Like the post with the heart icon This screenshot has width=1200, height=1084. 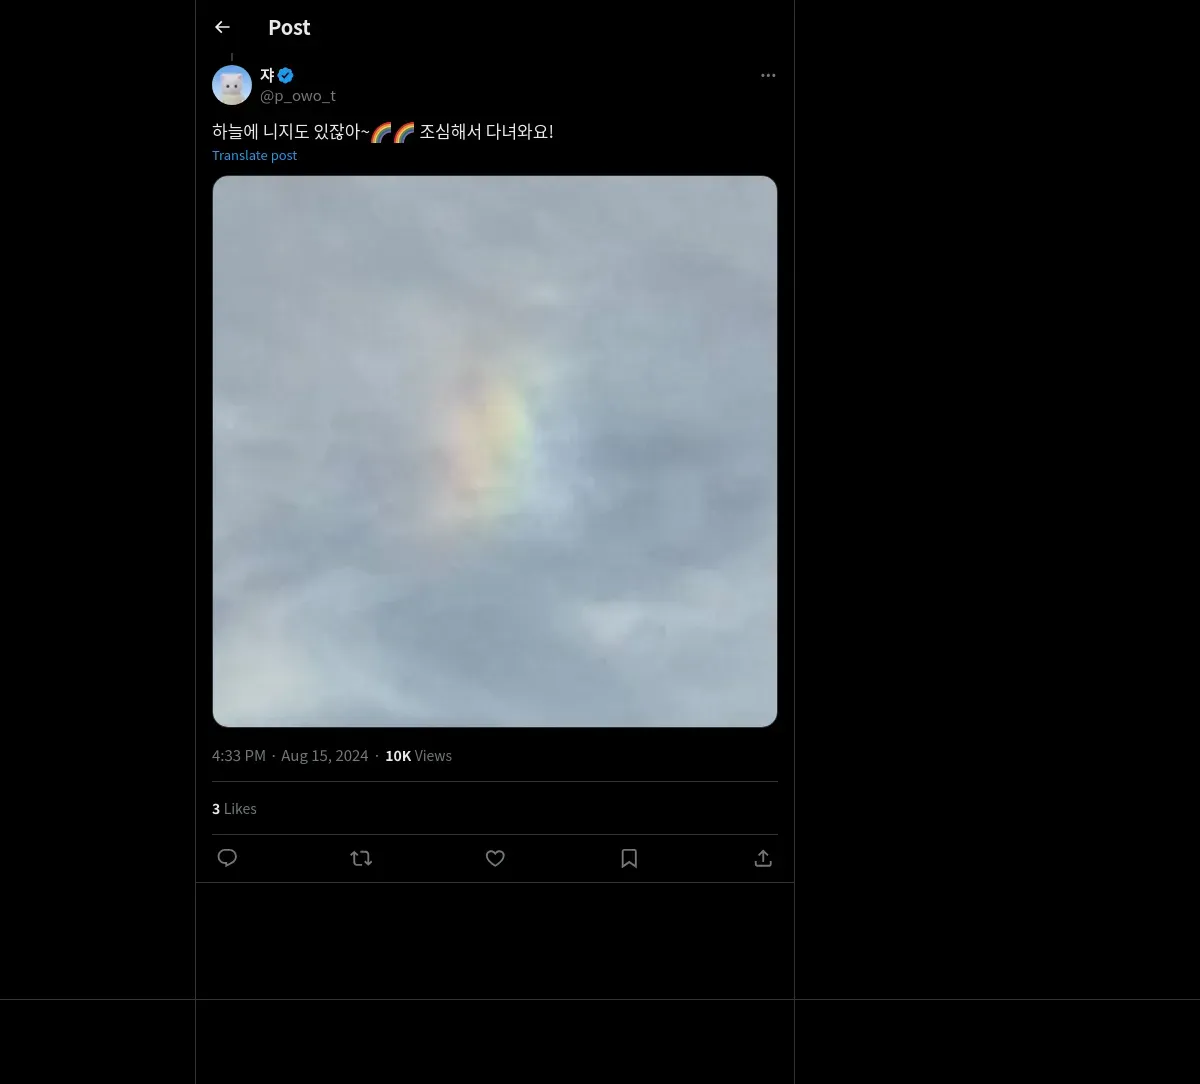click(x=495, y=858)
